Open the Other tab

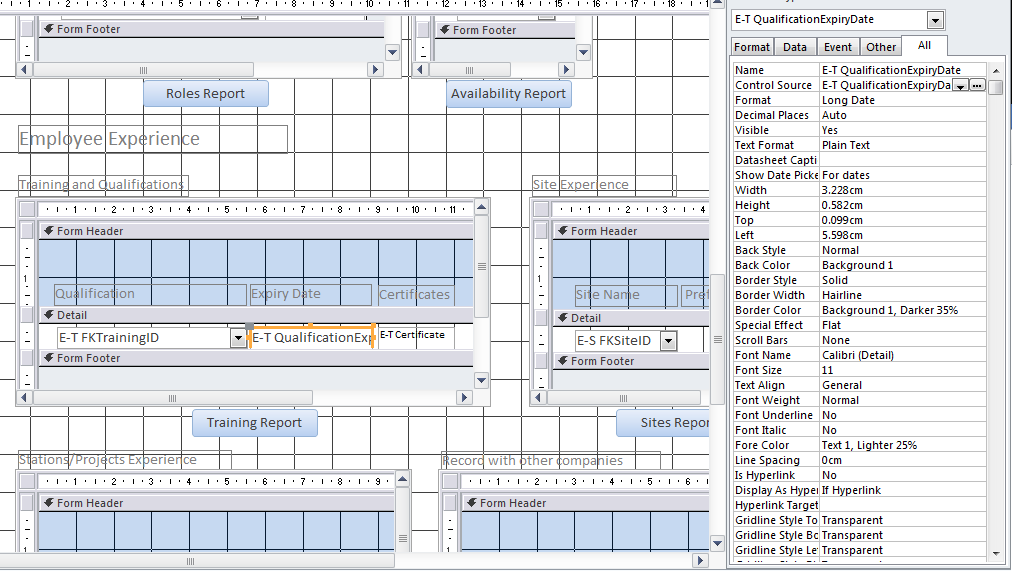click(881, 47)
